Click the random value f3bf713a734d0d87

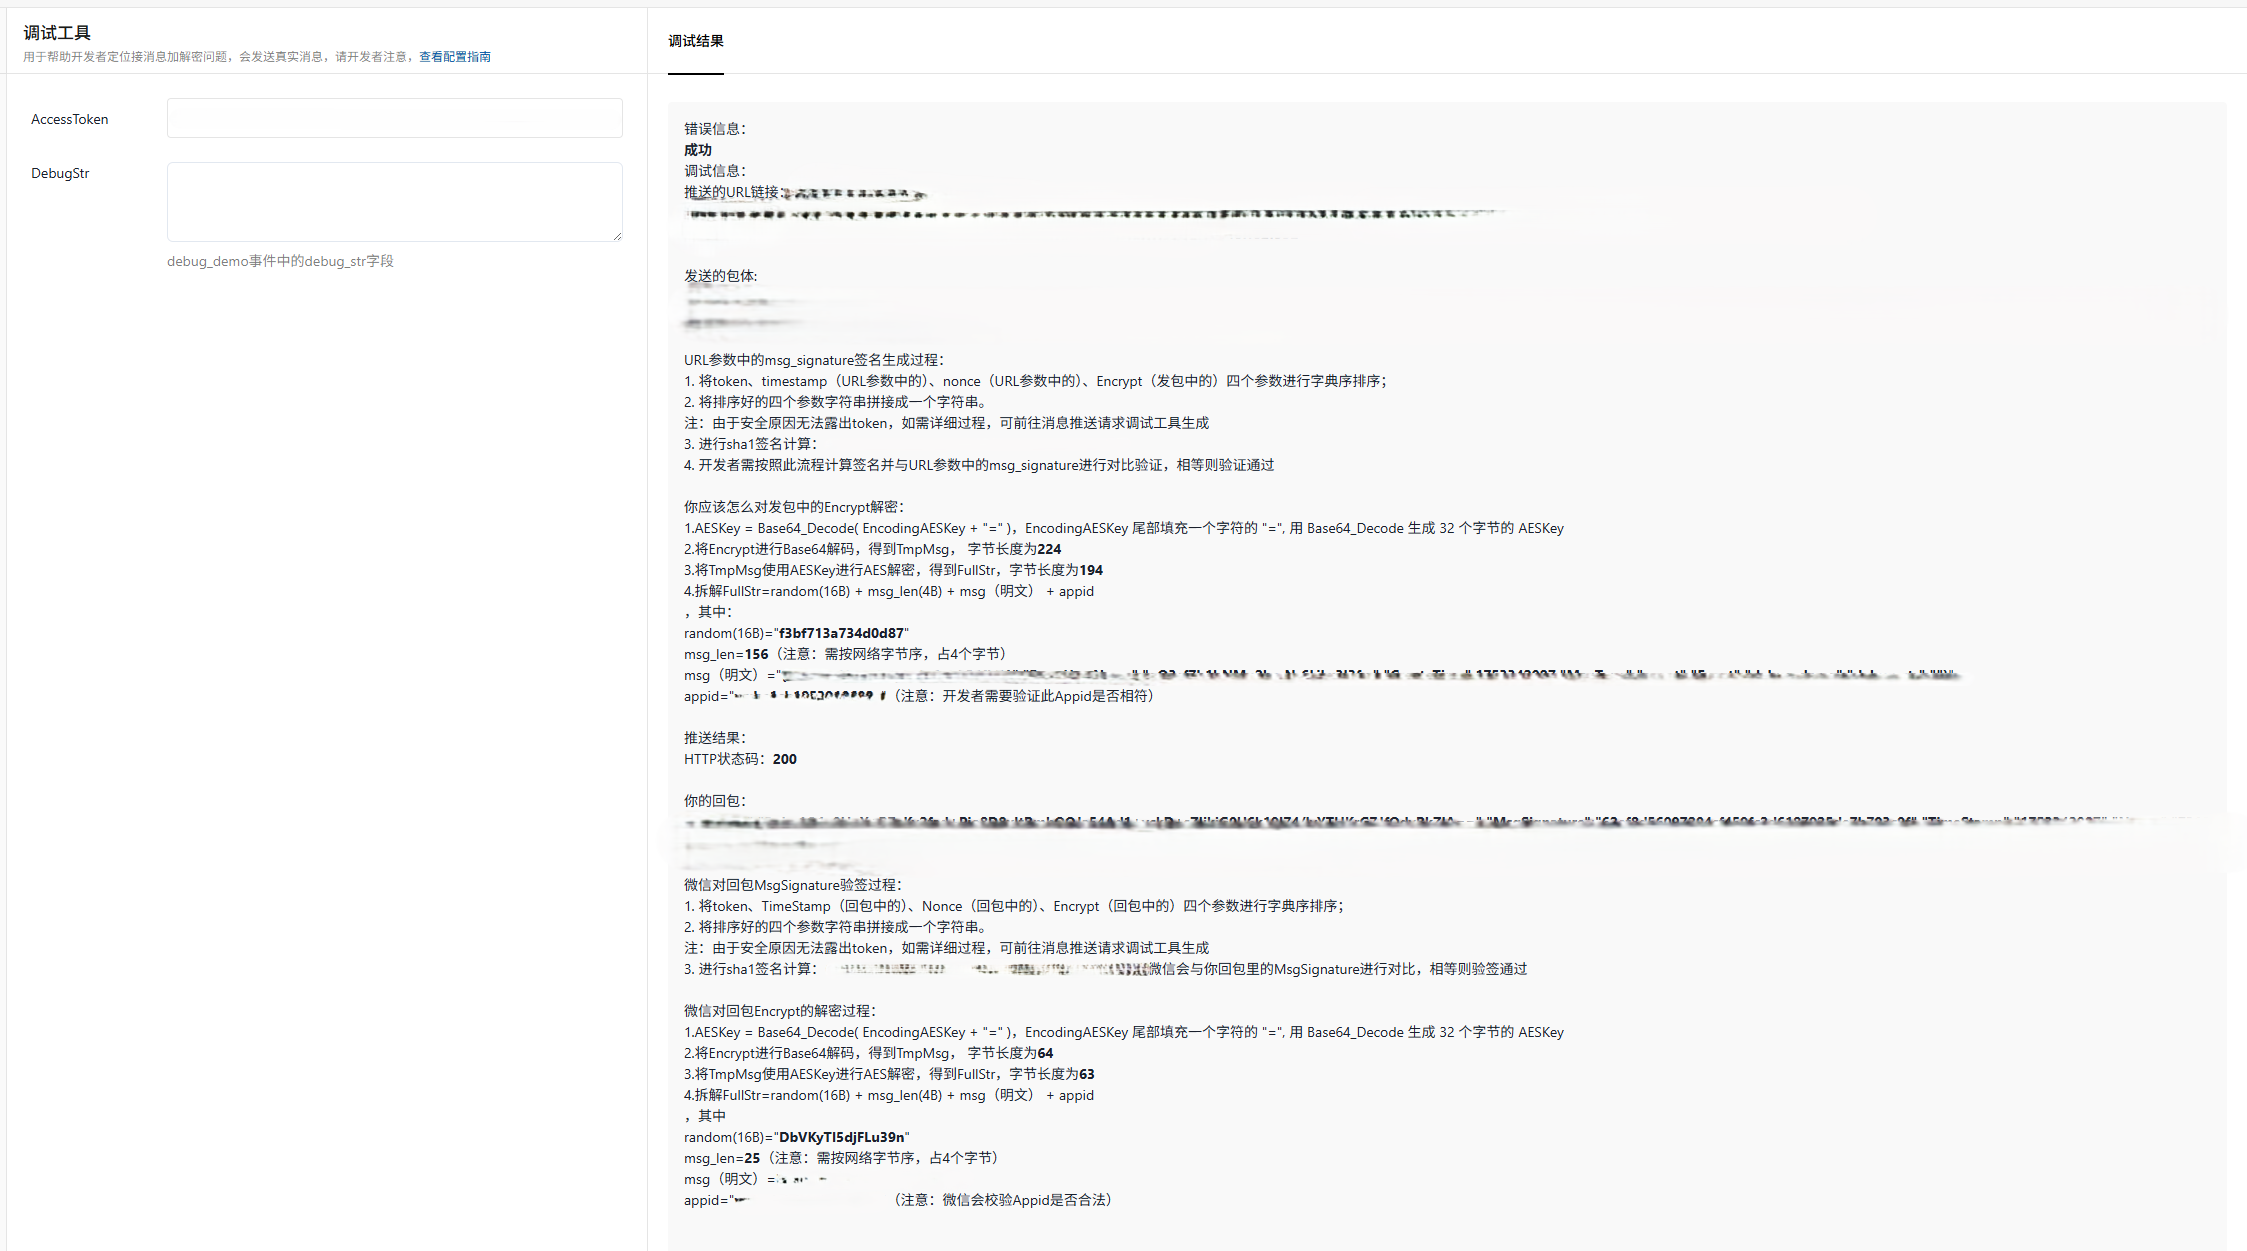[x=841, y=633]
